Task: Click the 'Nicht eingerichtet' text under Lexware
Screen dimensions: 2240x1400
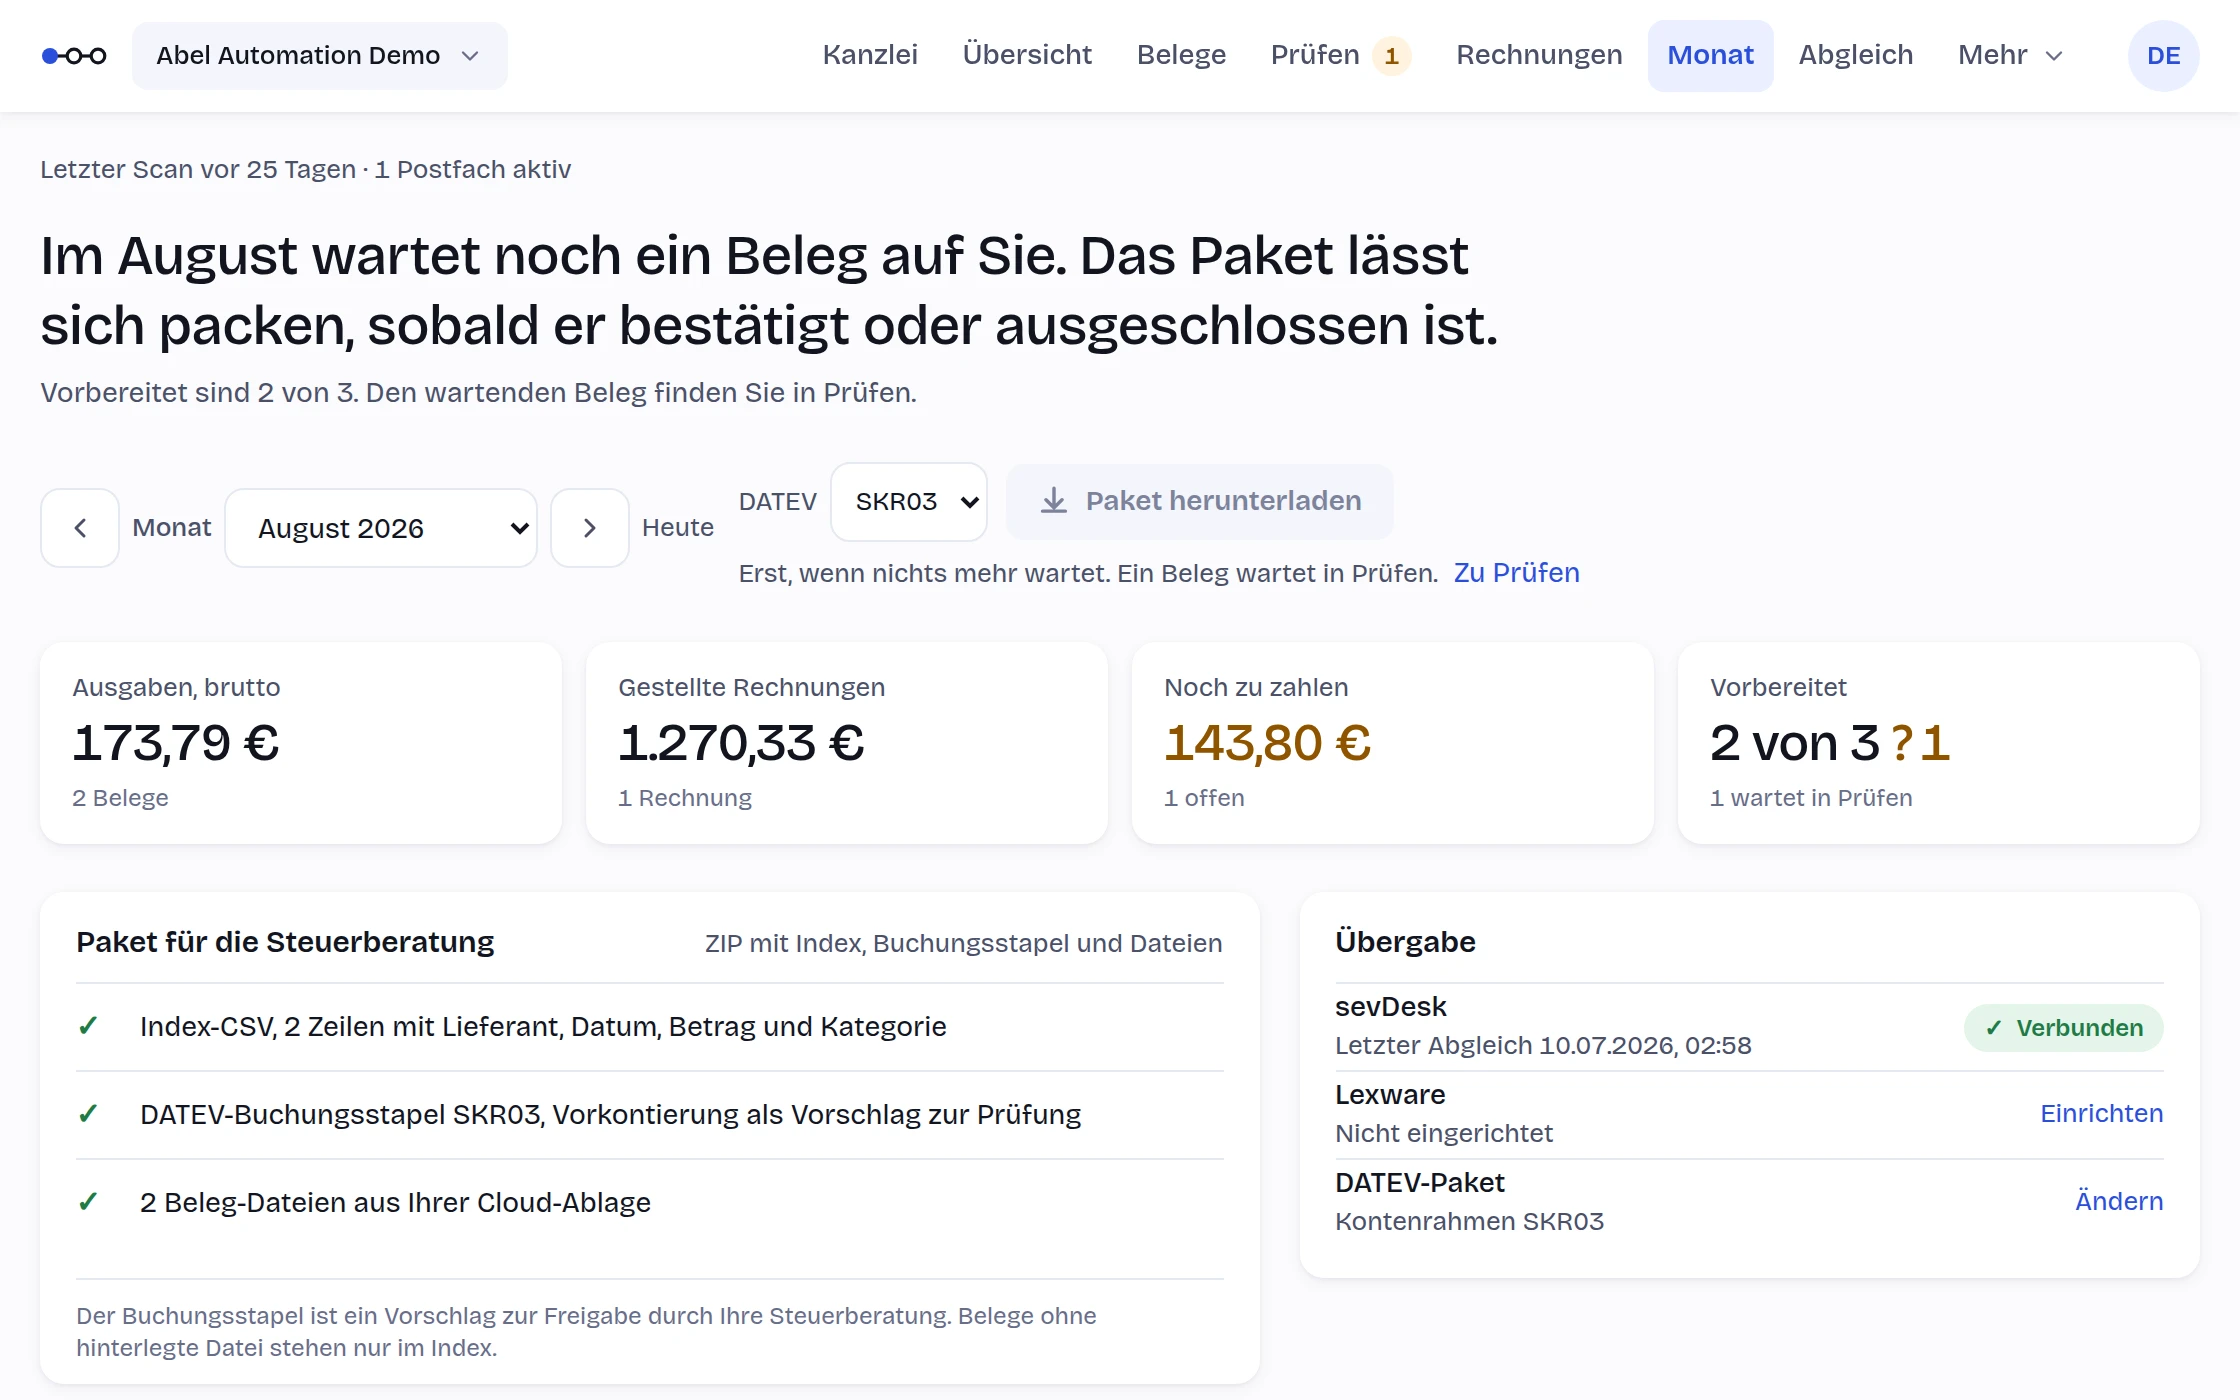Action: tap(1444, 1134)
